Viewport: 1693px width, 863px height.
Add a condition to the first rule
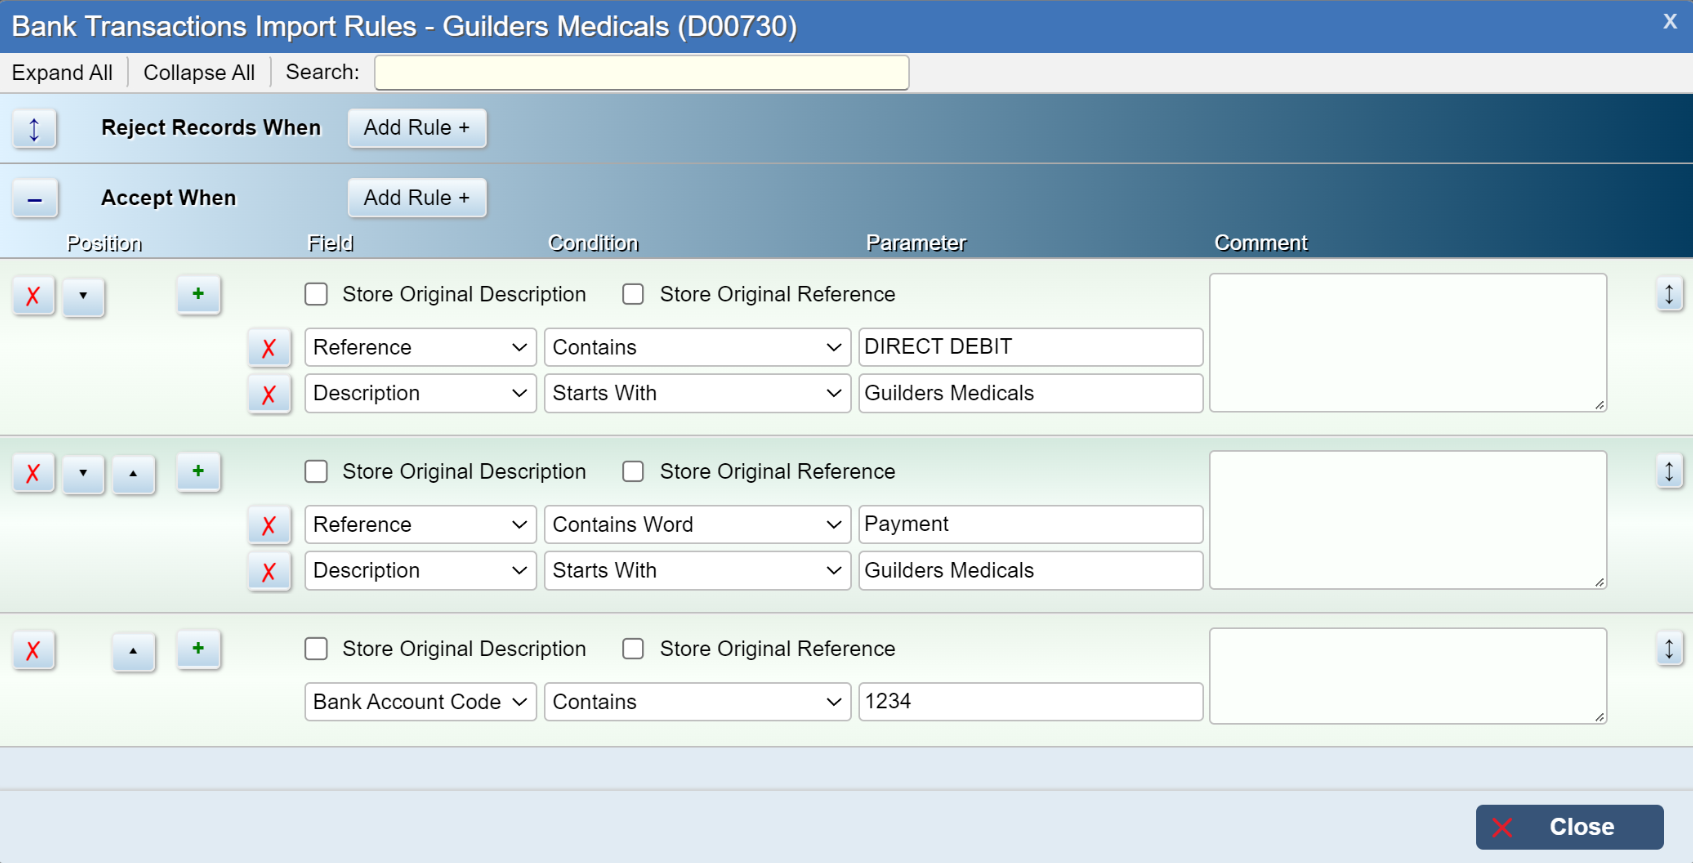pyautogui.click(x=198, y=294)
